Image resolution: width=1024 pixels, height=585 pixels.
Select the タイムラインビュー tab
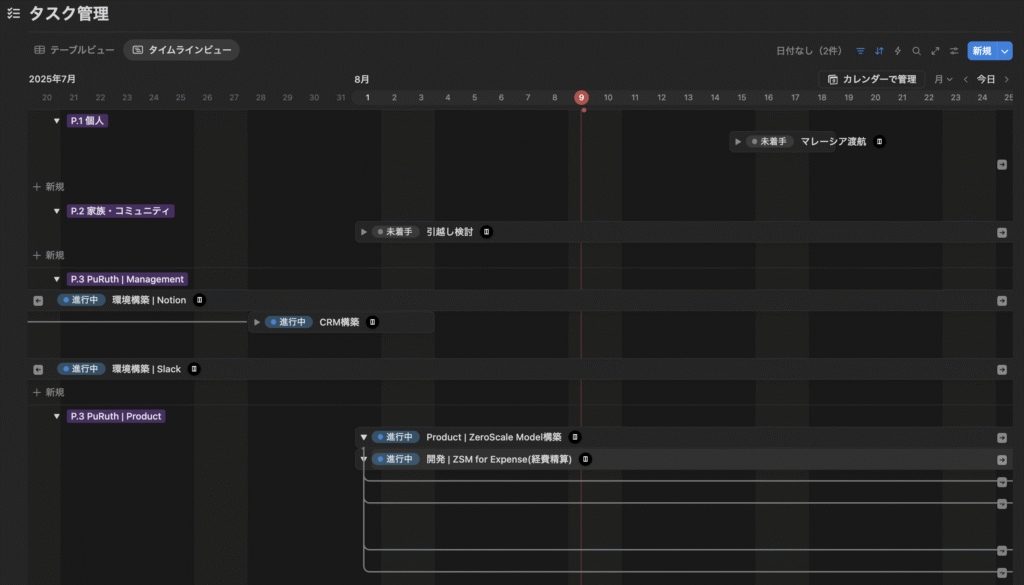click(181, 49)
